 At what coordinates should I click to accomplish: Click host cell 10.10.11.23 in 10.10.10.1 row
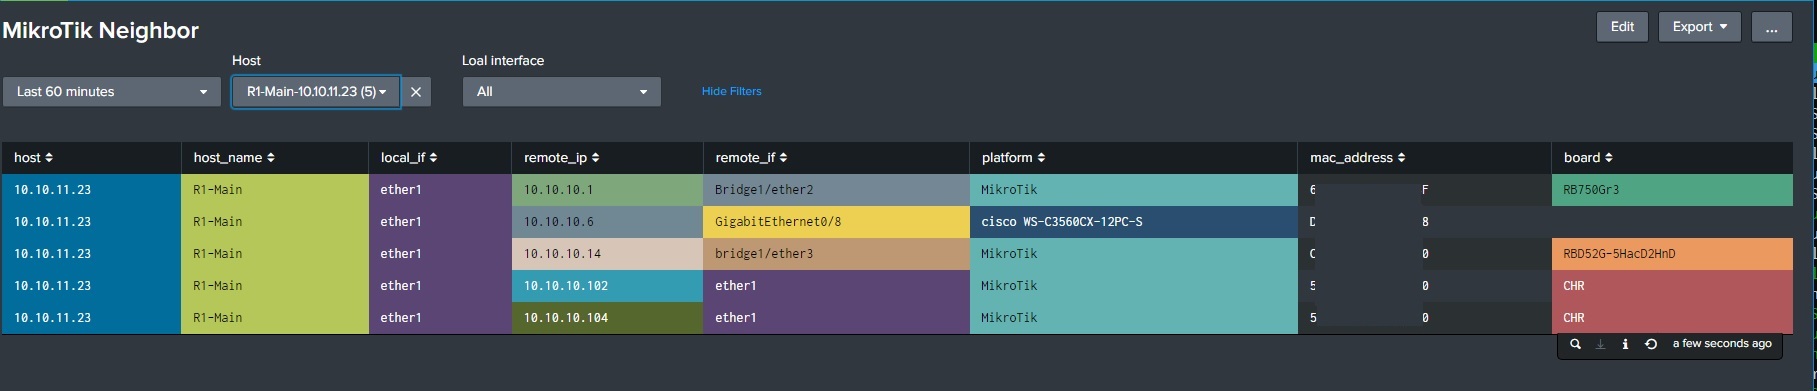click(x=91, y=190)
